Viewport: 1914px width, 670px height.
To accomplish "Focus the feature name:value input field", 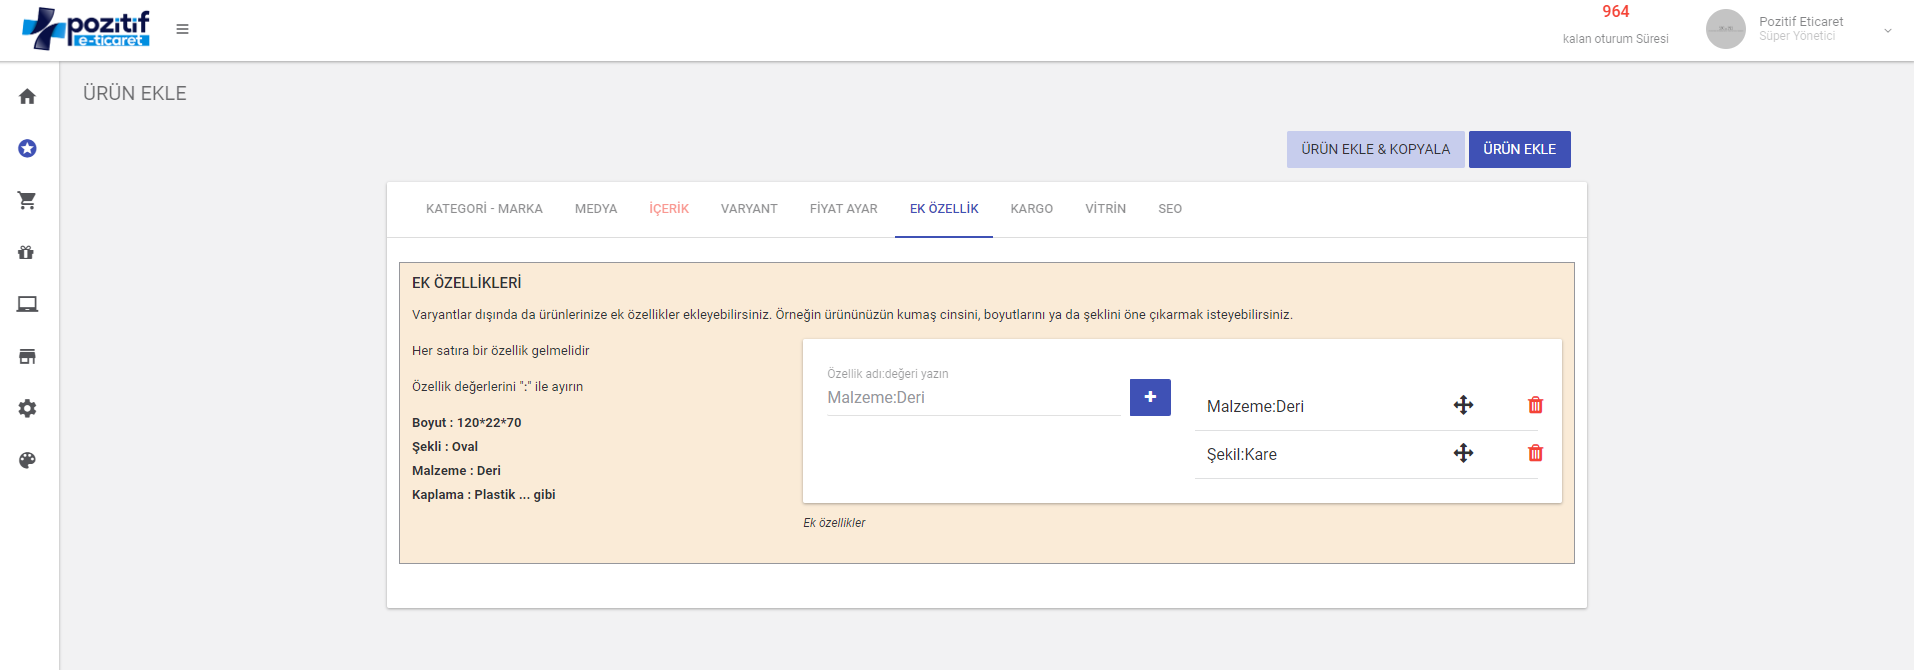I will 973,398.
